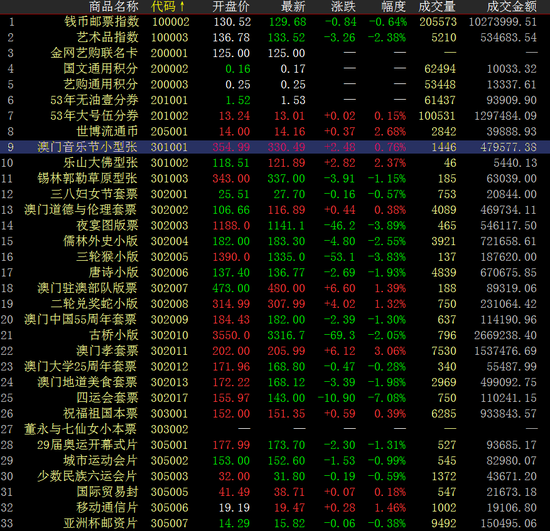The image size is (550, 531).
Task: Sort by the 涨跌 column header
Action: pos(343,6)
